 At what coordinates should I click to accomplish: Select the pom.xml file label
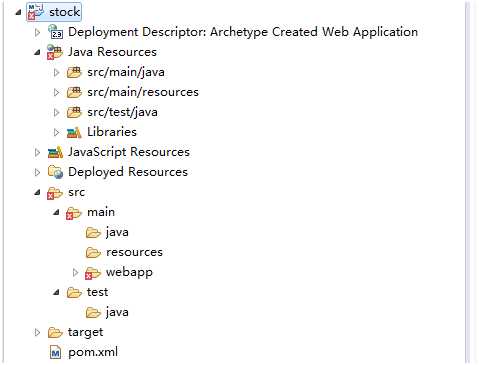[x=93, y=352]
